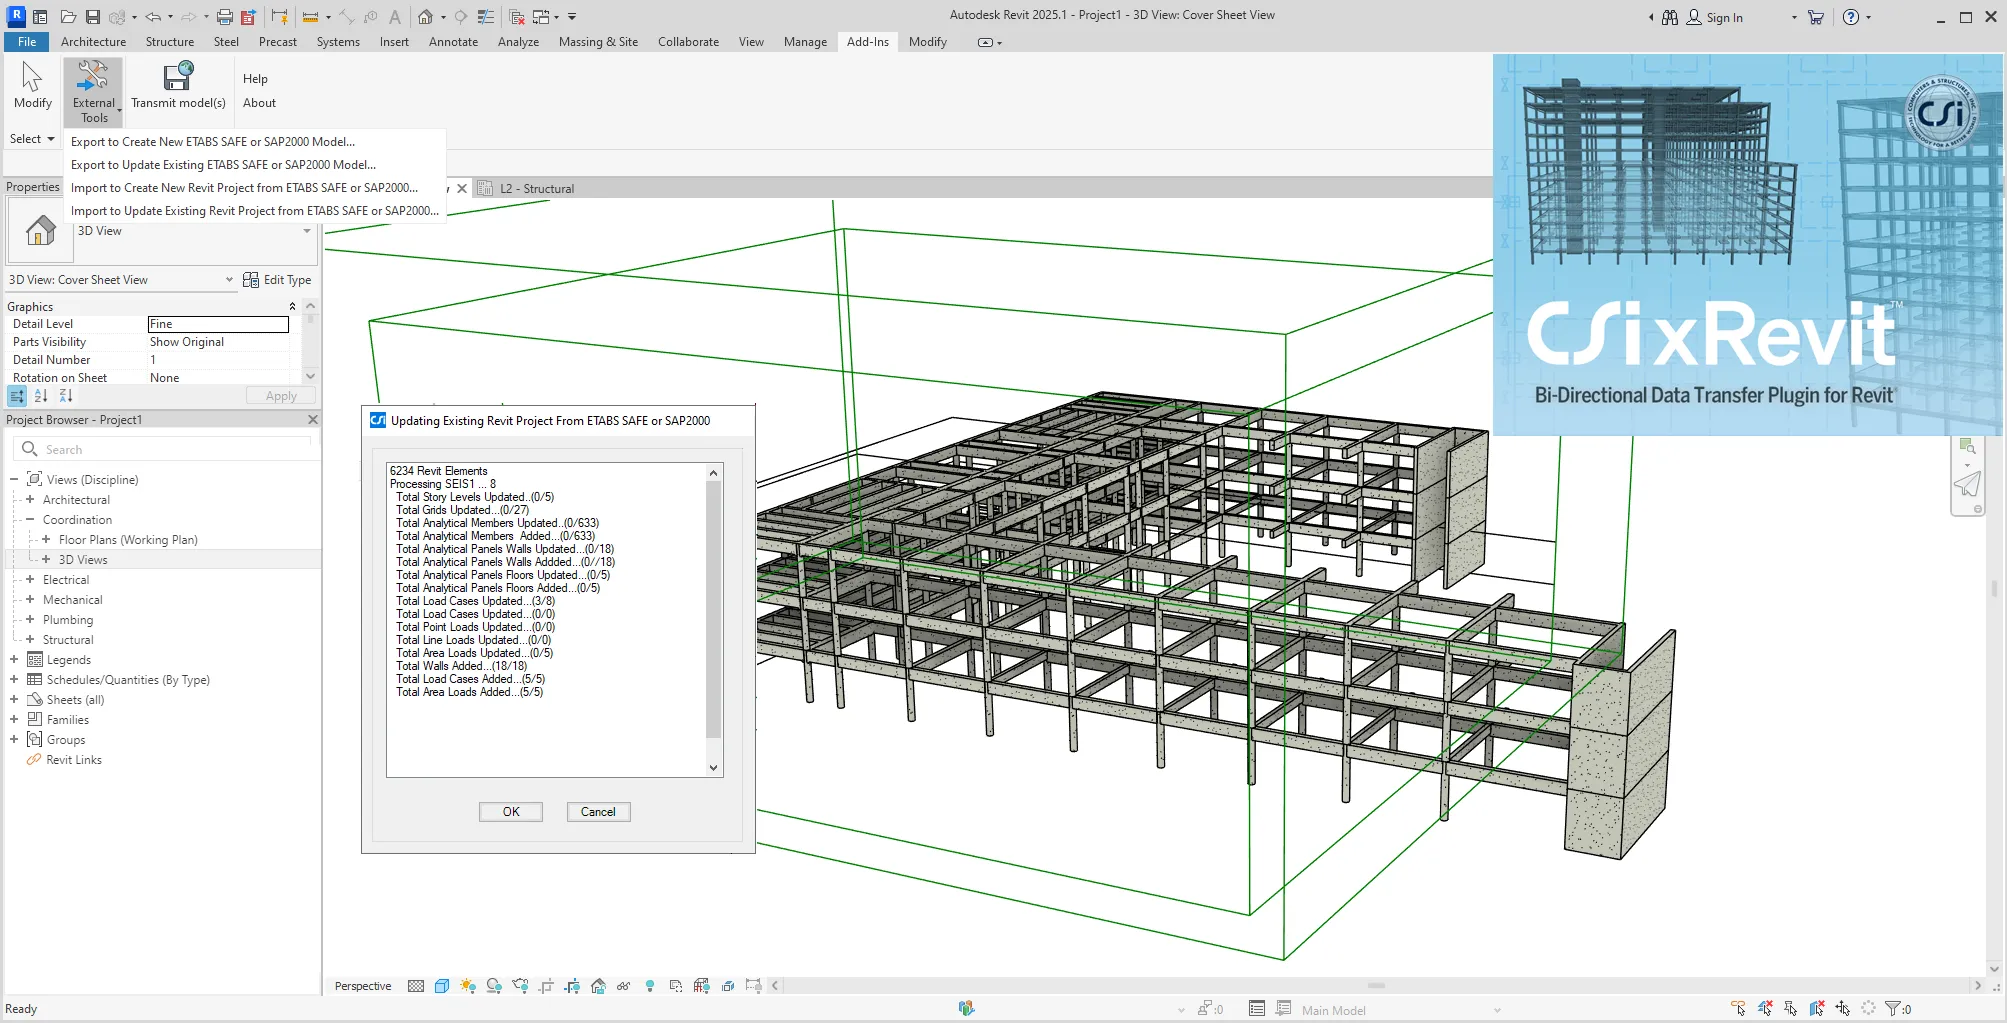Click the Detail Level icon in view control bar
This screenshot has height=1023, width=2007.
tap(416, 986)
